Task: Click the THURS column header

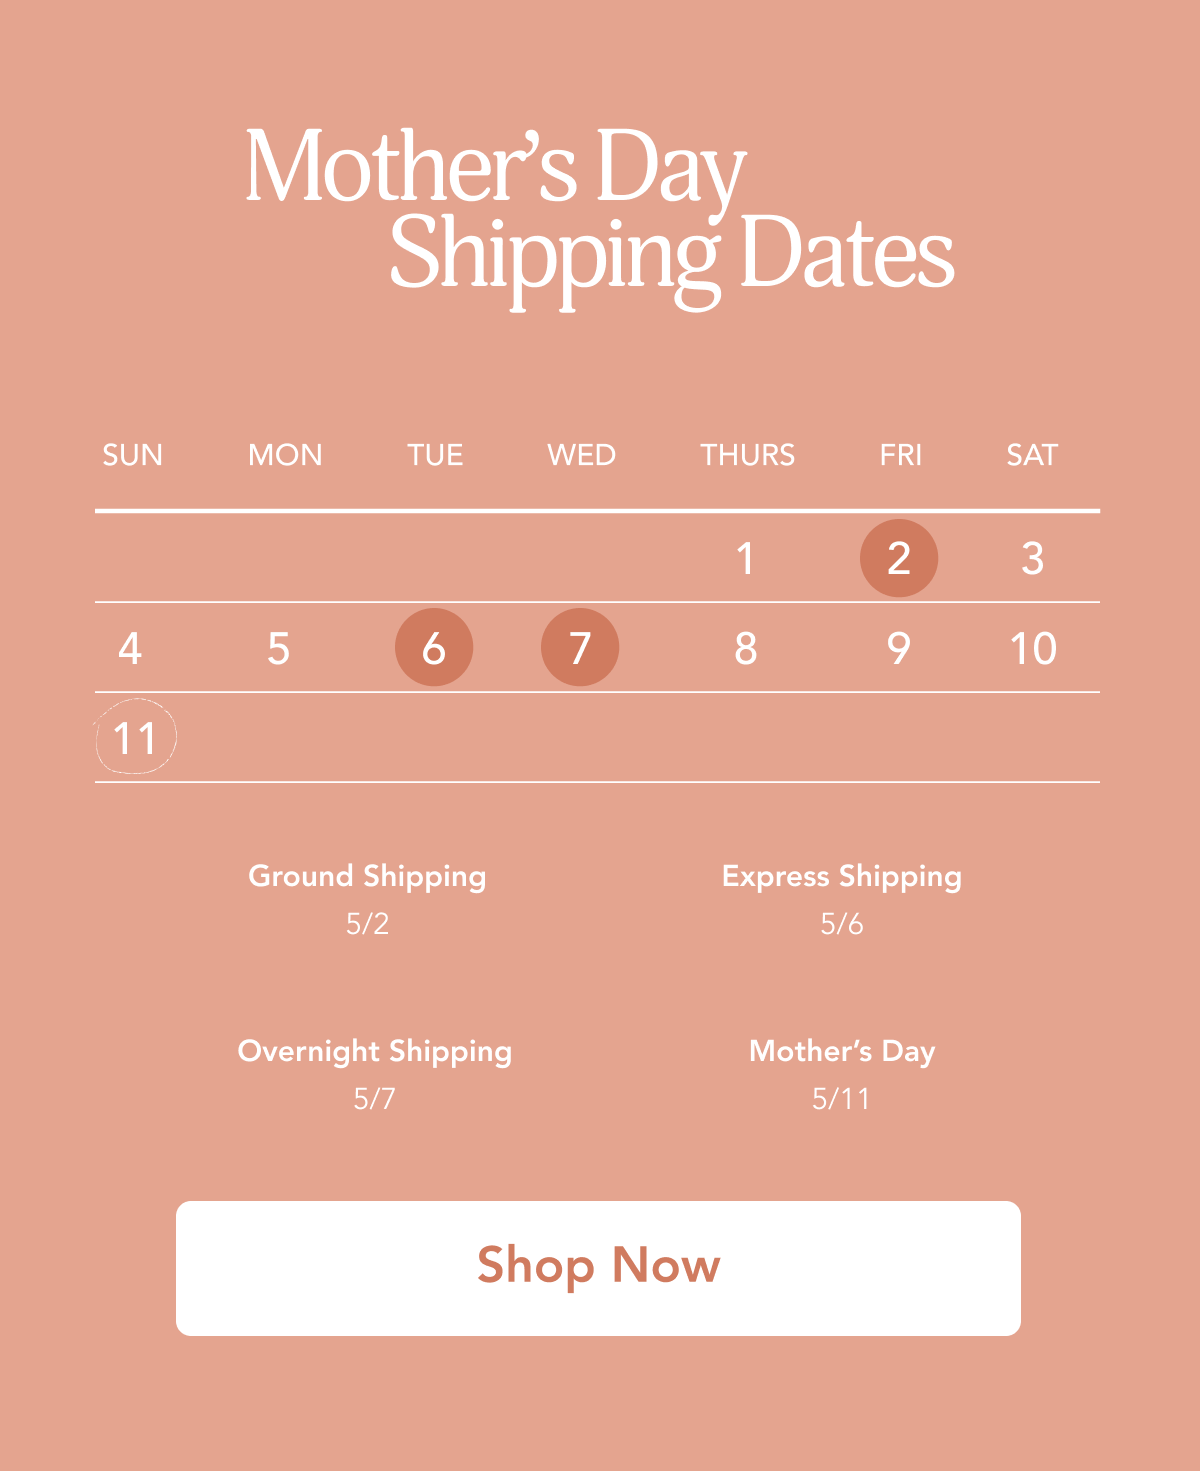Action: [747, 455]
